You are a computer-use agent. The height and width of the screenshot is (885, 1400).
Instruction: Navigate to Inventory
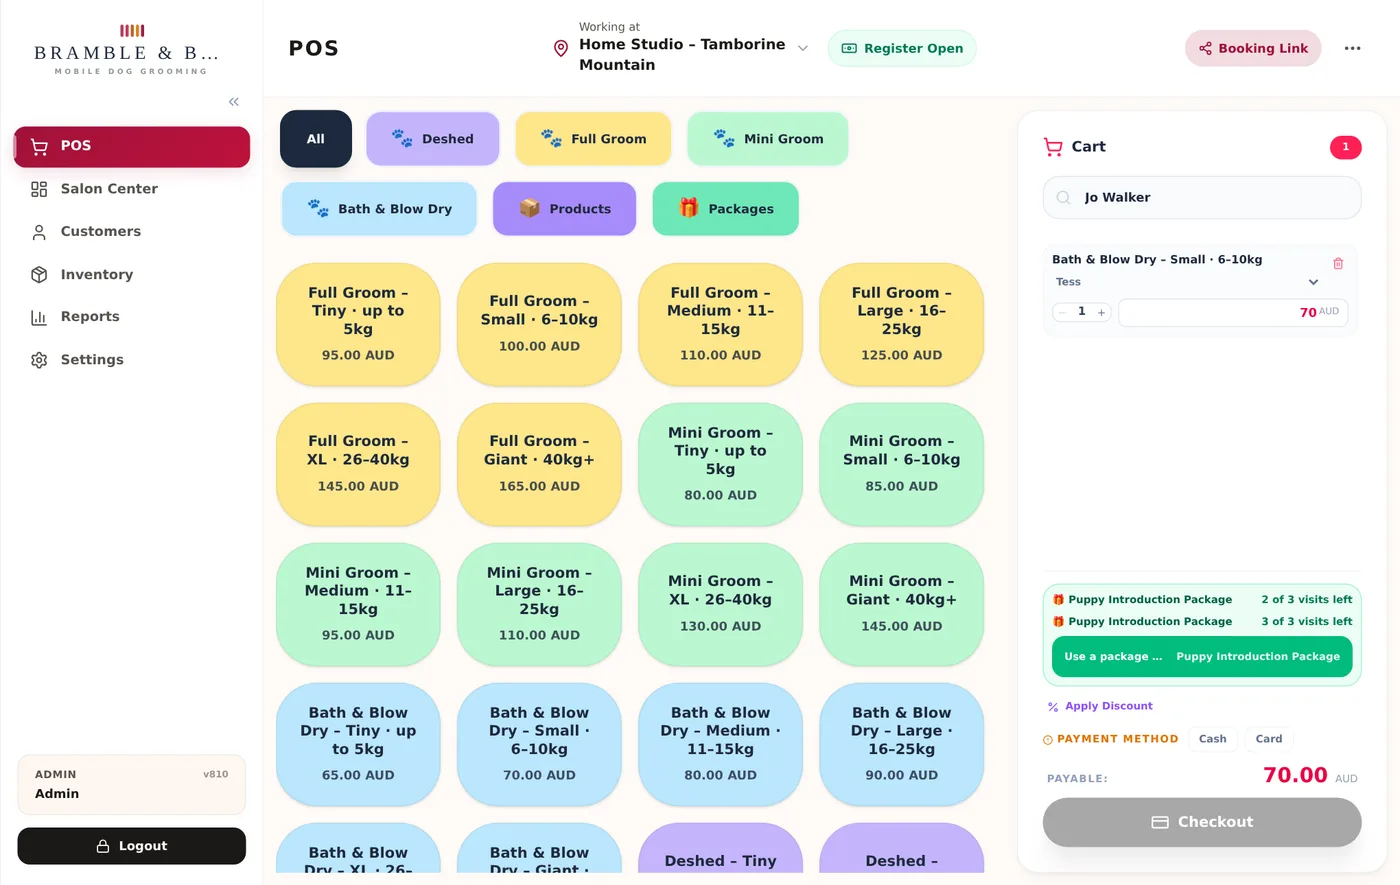click(132, 275)
